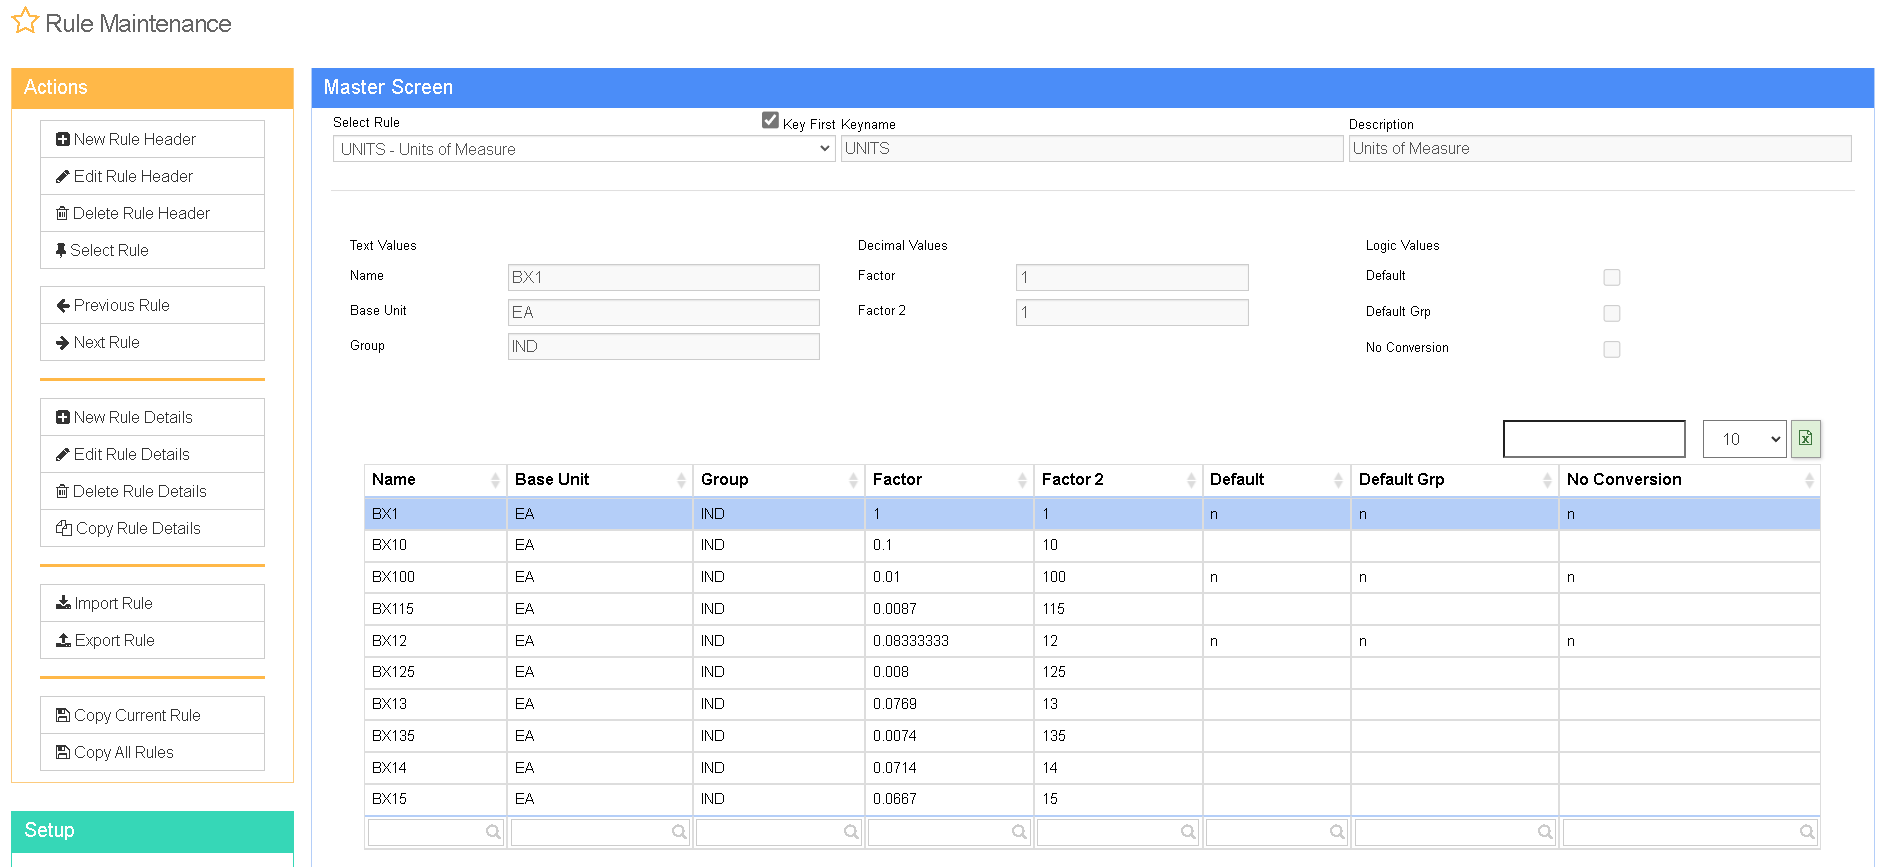
Task: Select the BX100 row in the table
Action: click(x=1092, y=577)
